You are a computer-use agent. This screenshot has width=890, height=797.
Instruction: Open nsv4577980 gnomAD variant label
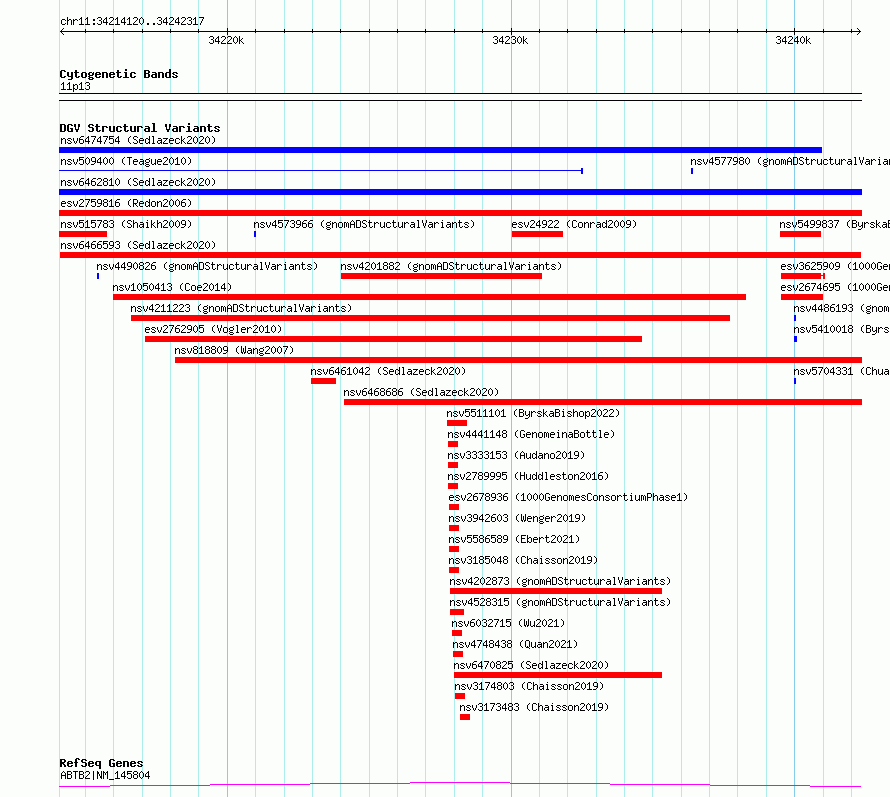coord(790,161)
